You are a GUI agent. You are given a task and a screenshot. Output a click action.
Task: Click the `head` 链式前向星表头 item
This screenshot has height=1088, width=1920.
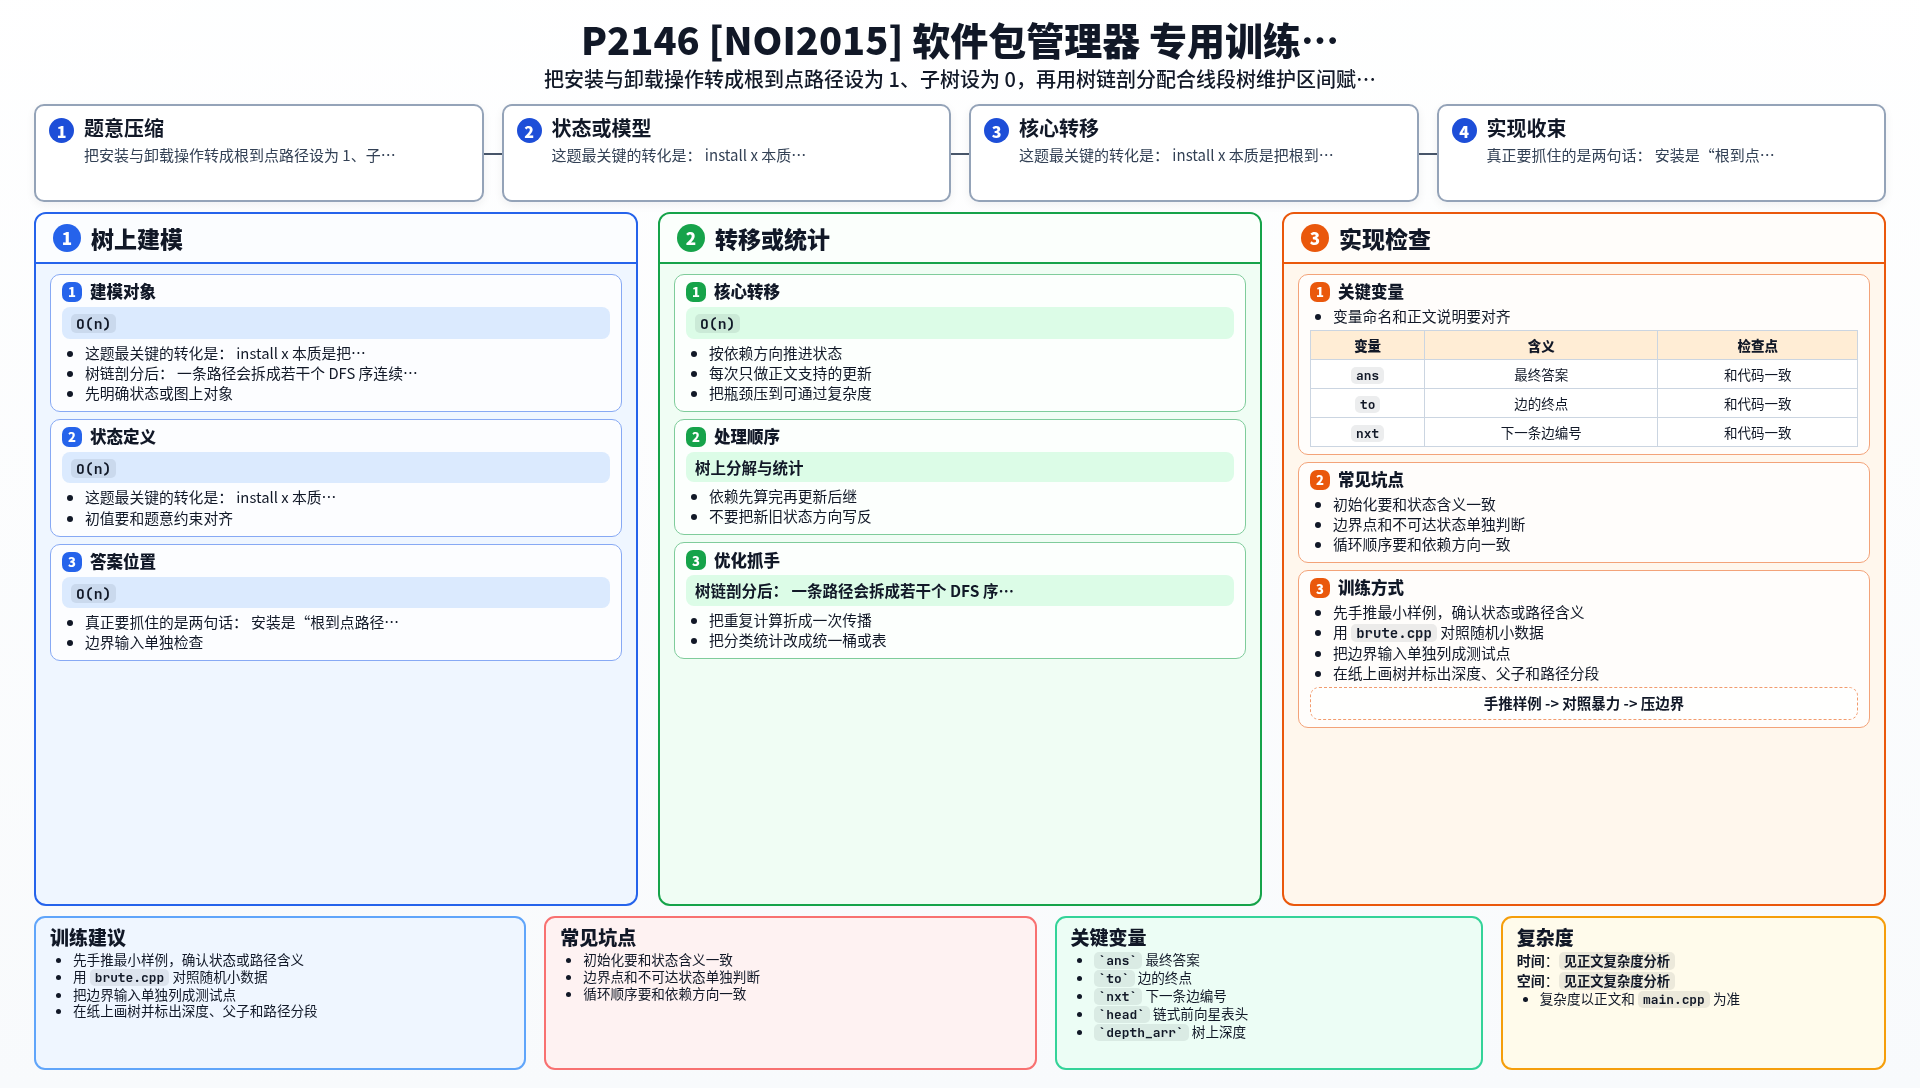point(1170,1015)
